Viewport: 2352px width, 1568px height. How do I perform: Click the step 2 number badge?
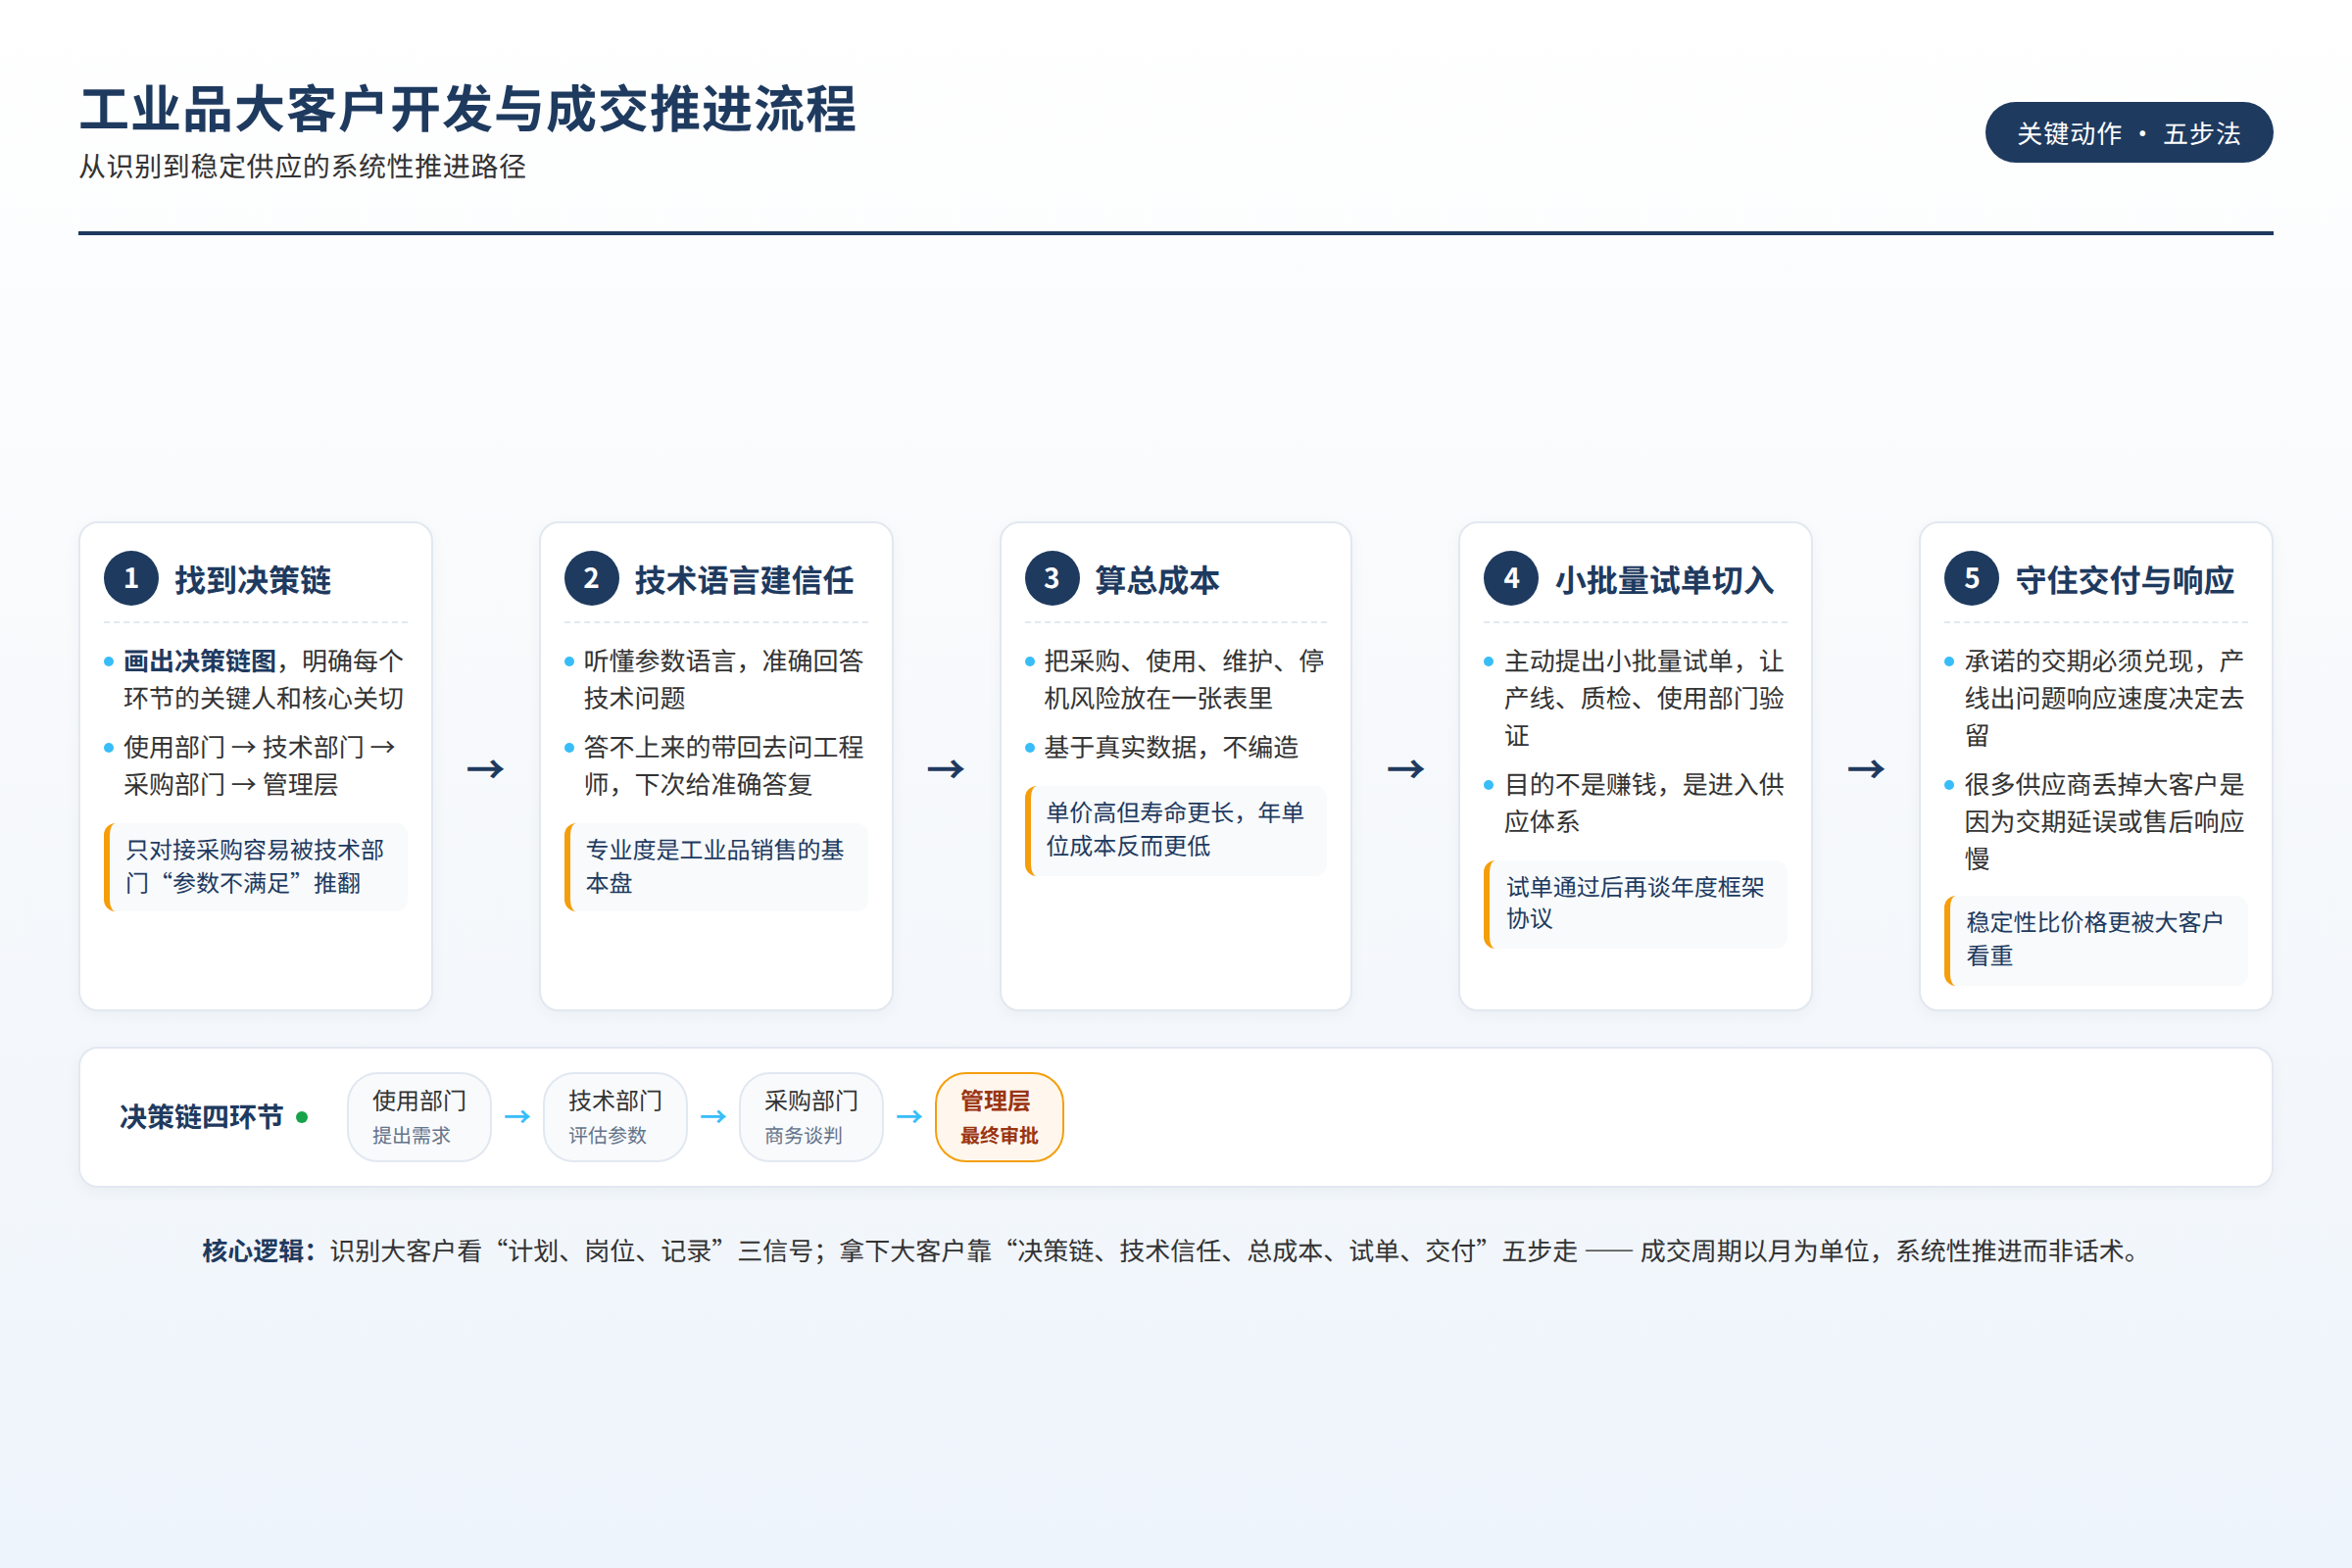coord(591,578)
